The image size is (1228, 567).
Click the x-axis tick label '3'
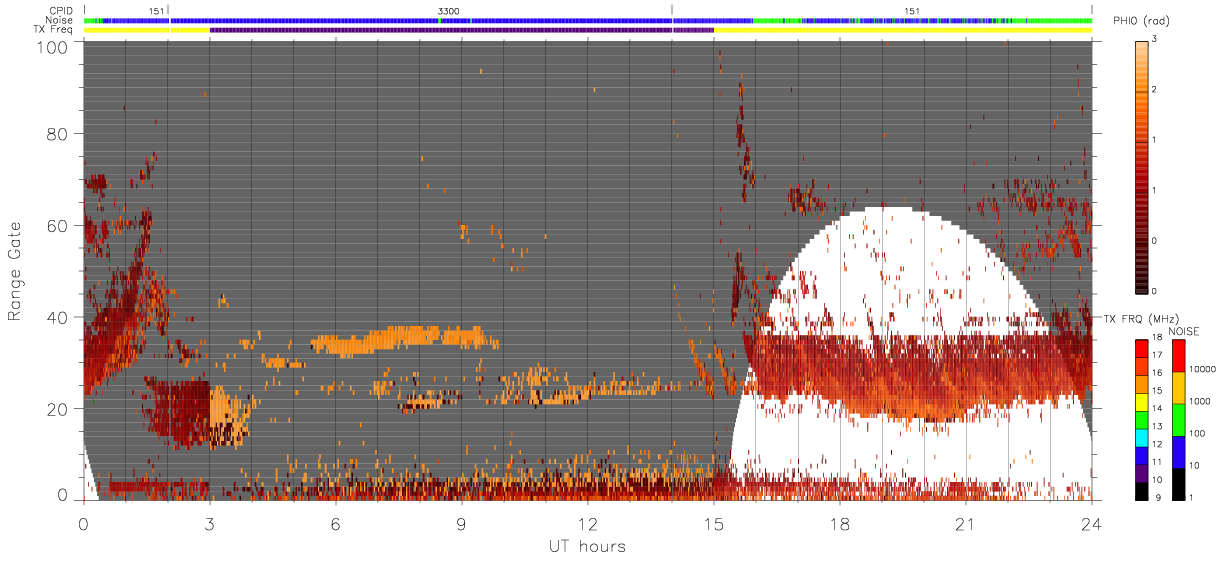coord(209,523)
